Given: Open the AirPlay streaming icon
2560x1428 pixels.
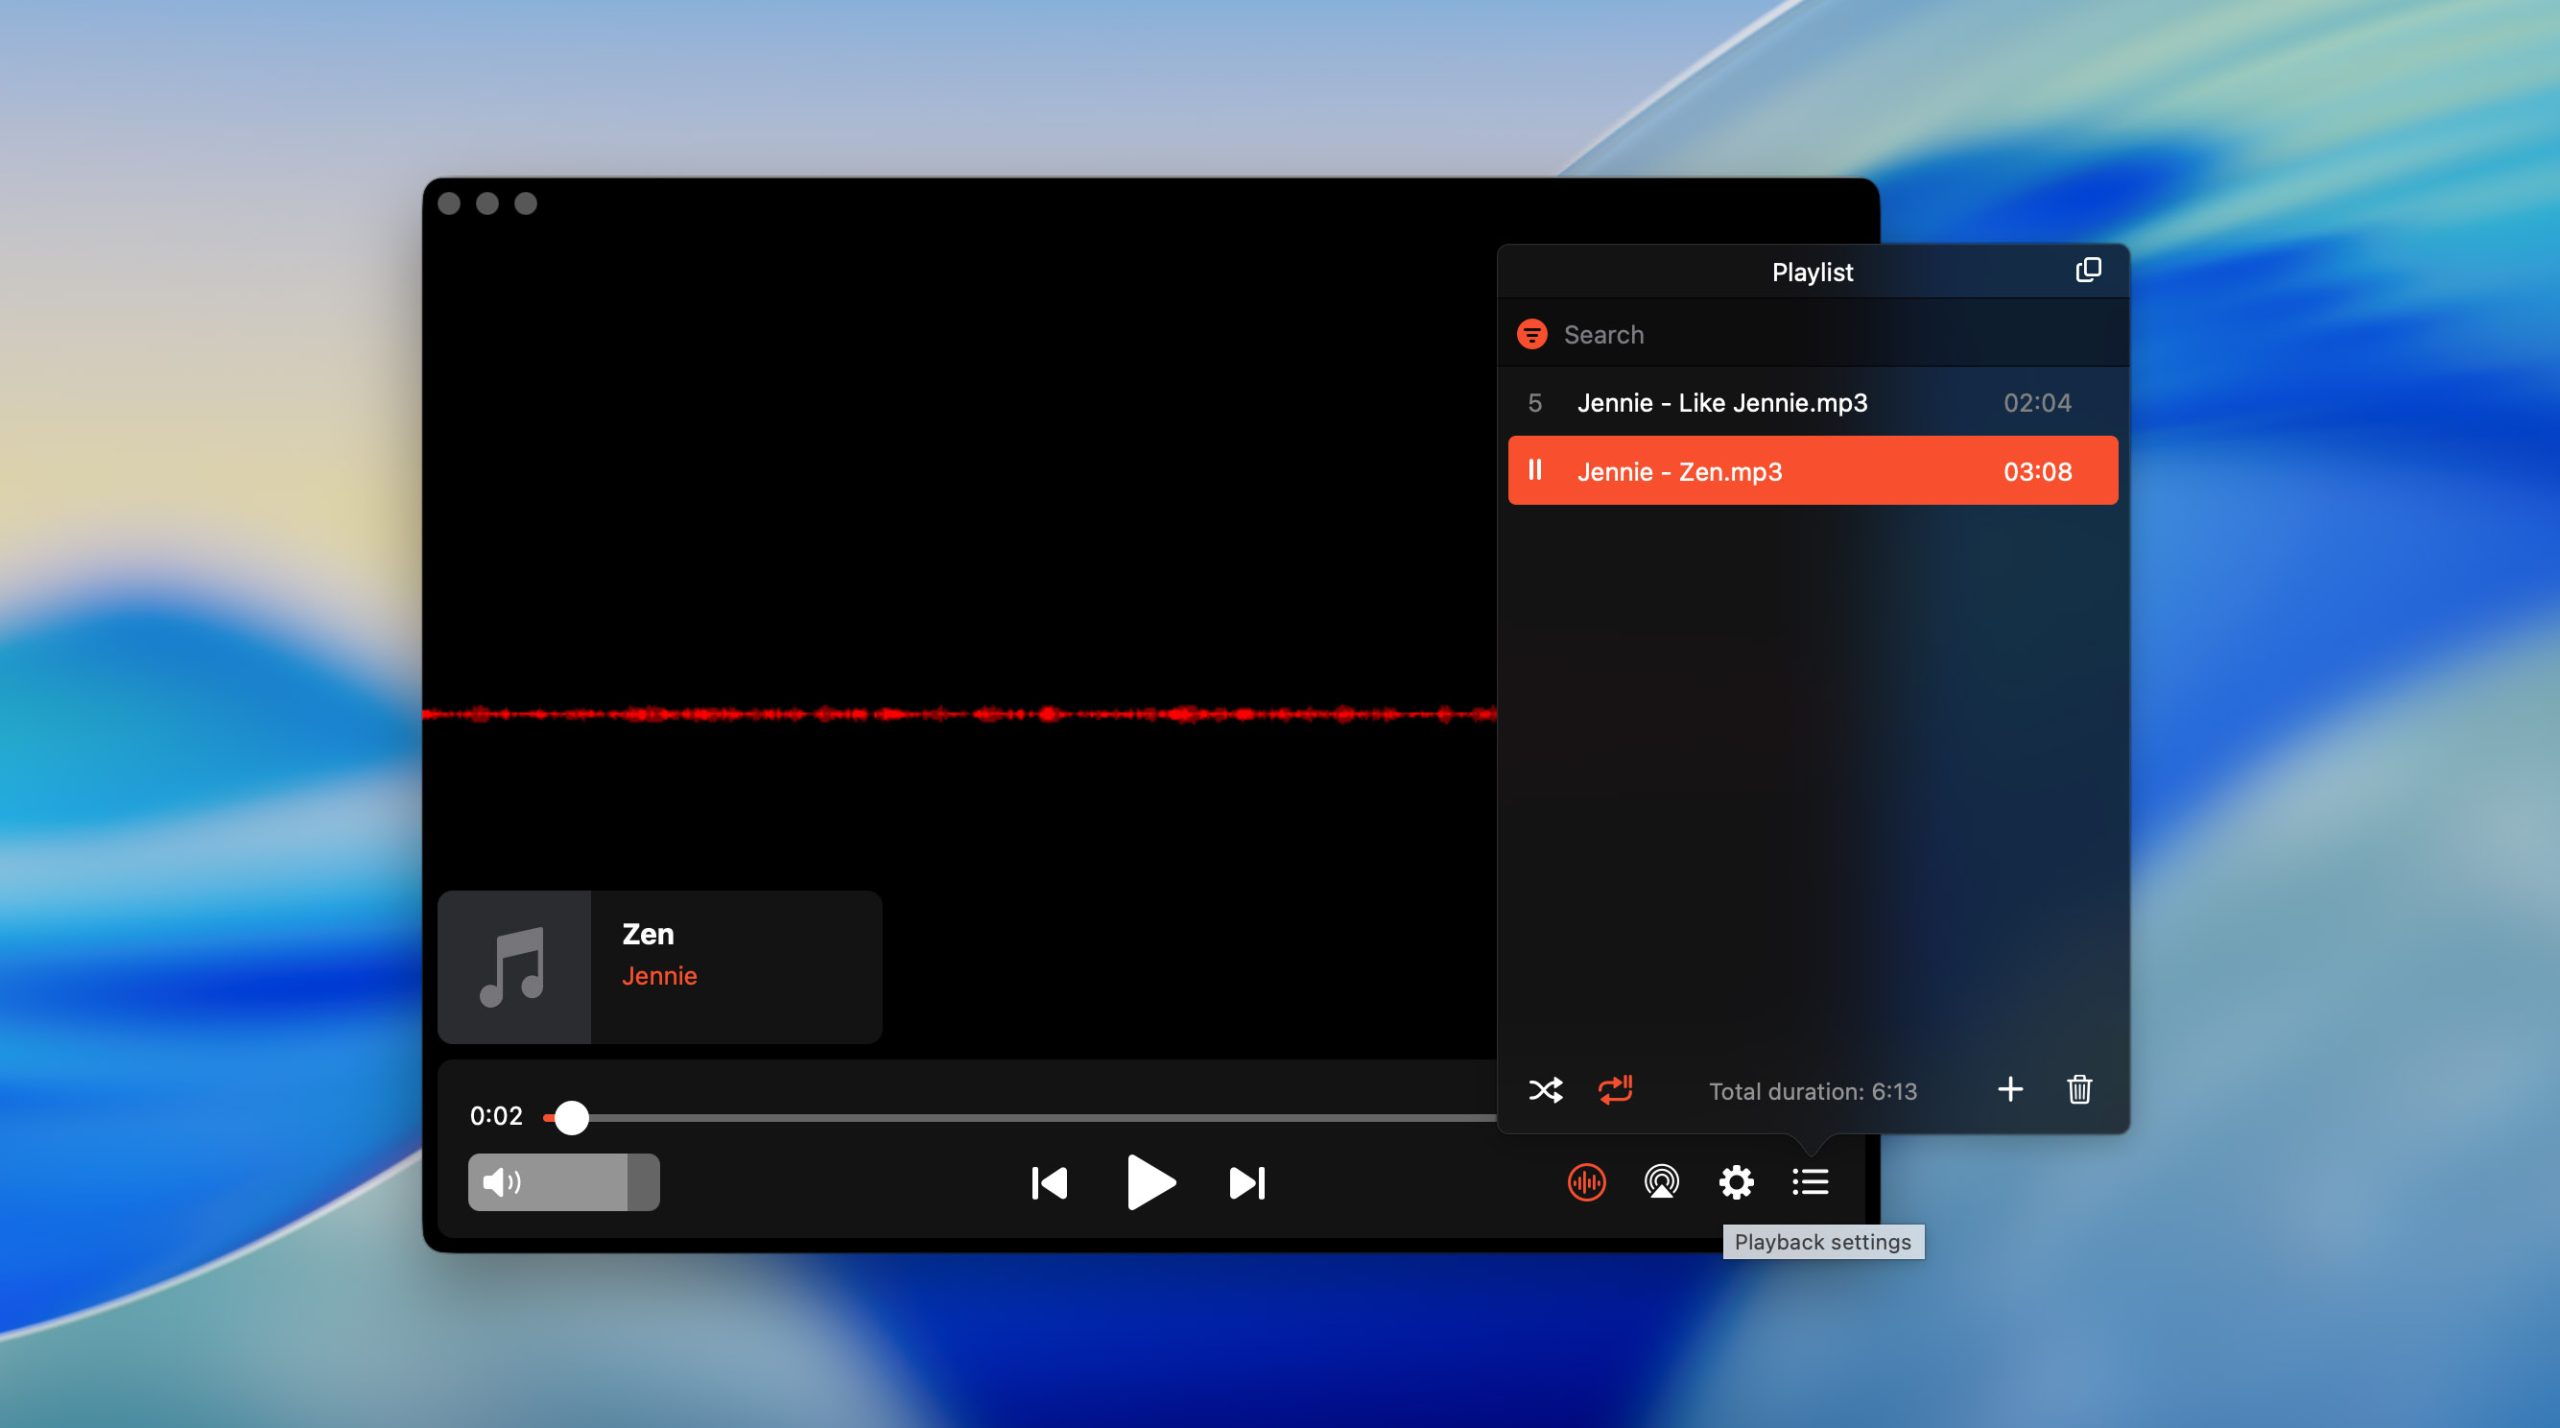Looking at the screenshot, I should (1661, 1182).
